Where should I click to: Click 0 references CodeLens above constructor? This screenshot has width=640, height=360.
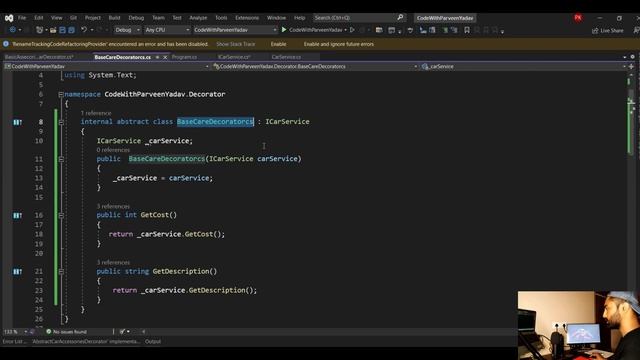pyautogui.click(x=113, y=150)
